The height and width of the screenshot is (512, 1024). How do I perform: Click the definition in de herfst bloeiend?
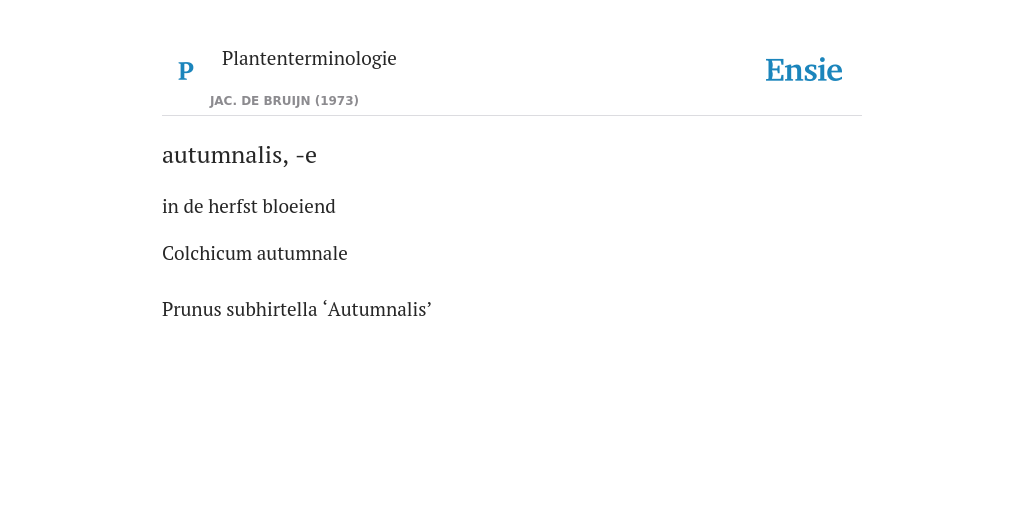pos(249,206)
